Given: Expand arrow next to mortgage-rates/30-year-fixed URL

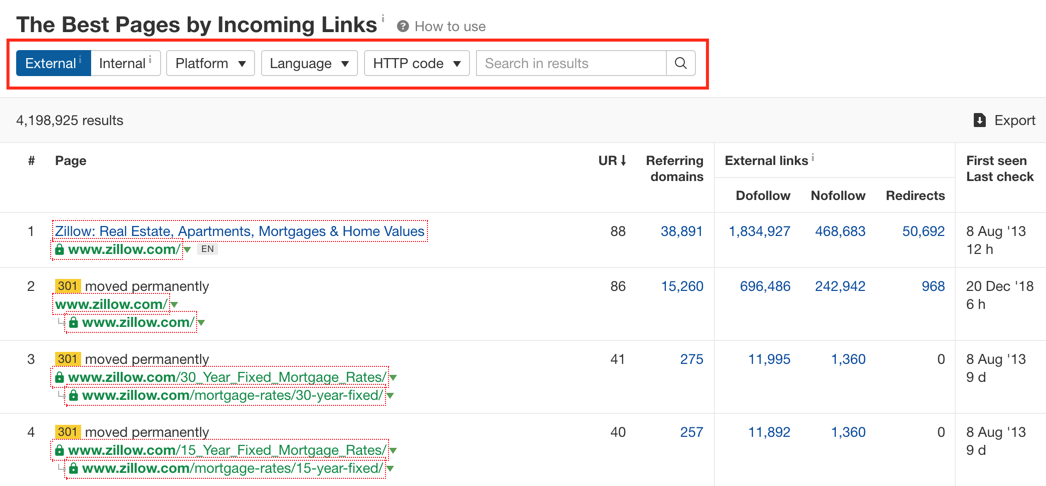Looking at the screenshot, I should [390, 396].
